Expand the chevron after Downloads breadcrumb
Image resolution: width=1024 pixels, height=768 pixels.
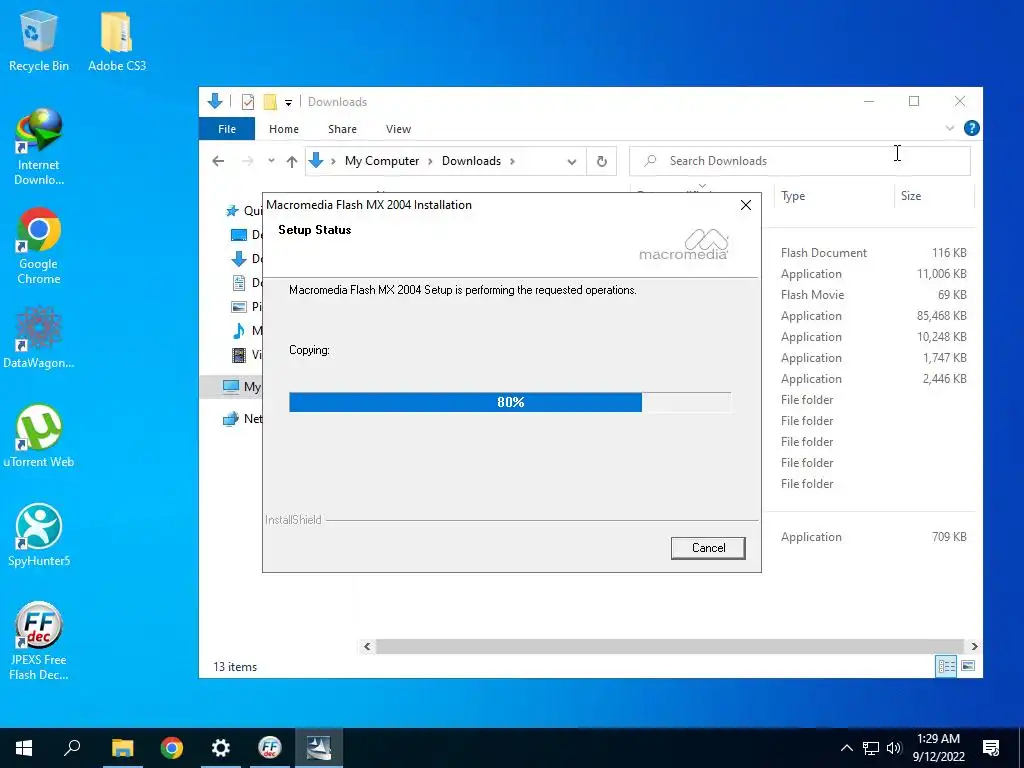[x=512, y=161]
